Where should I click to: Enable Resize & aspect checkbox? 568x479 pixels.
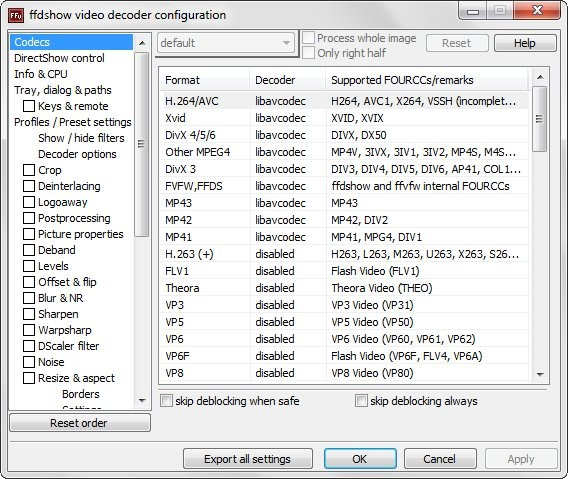(x=29, y=378)
